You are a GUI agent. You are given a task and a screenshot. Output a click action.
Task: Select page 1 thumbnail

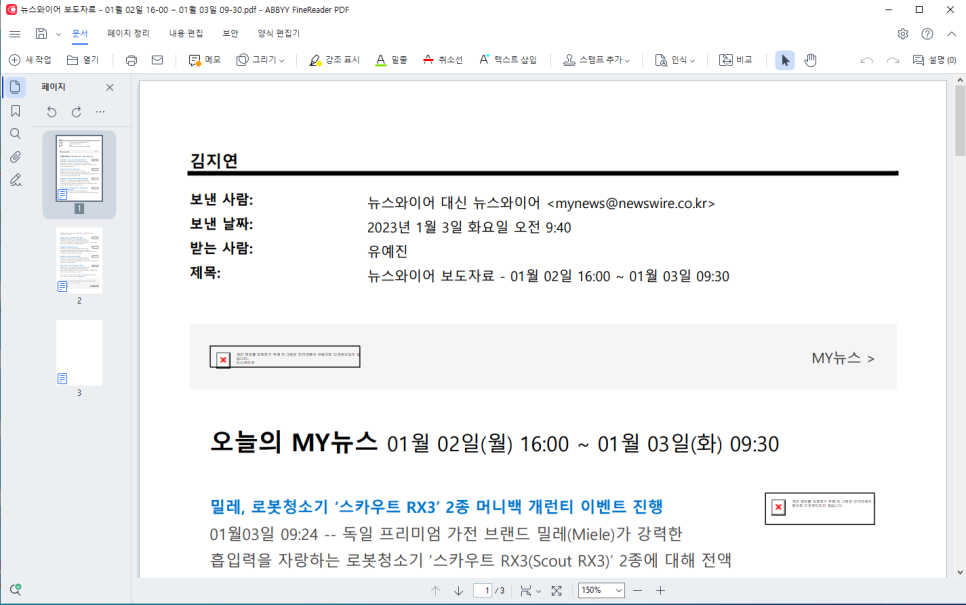pos(79,168)
